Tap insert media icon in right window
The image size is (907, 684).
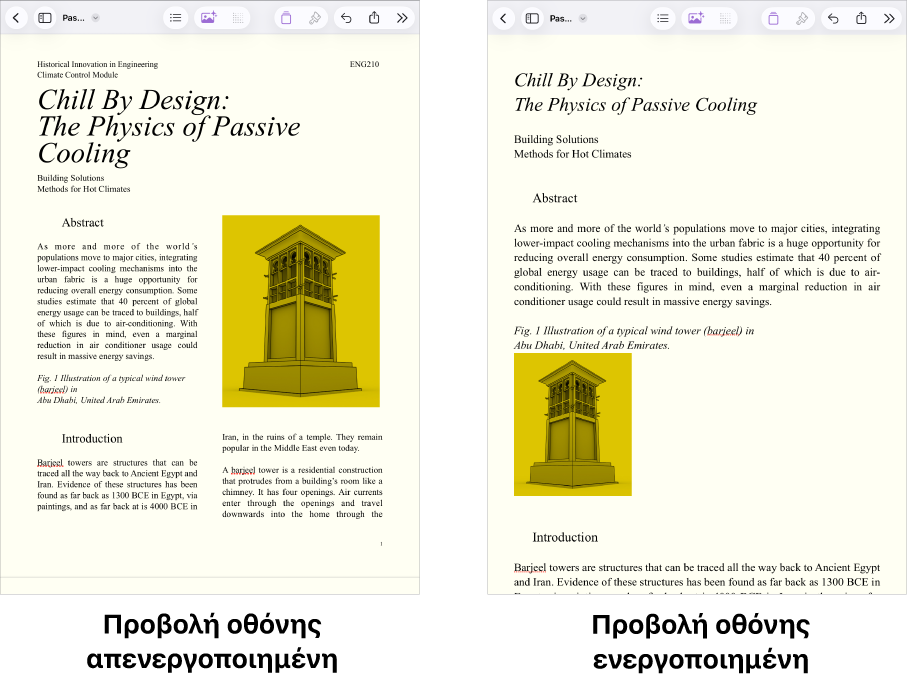pyautogui.click(x=695, y=18)
